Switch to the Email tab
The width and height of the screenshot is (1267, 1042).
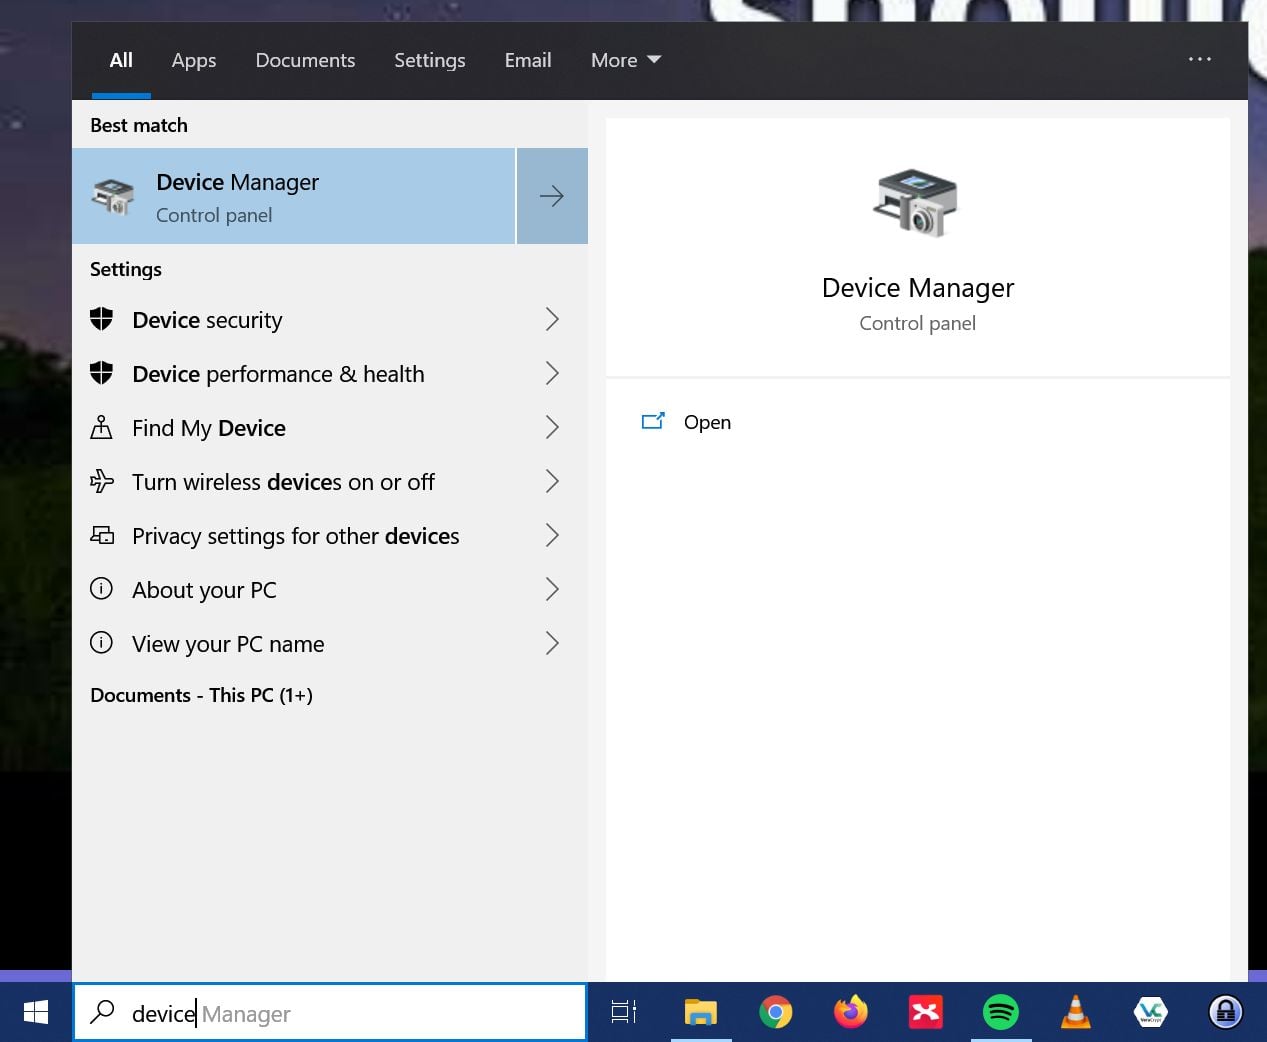click(x=527, y=60)
